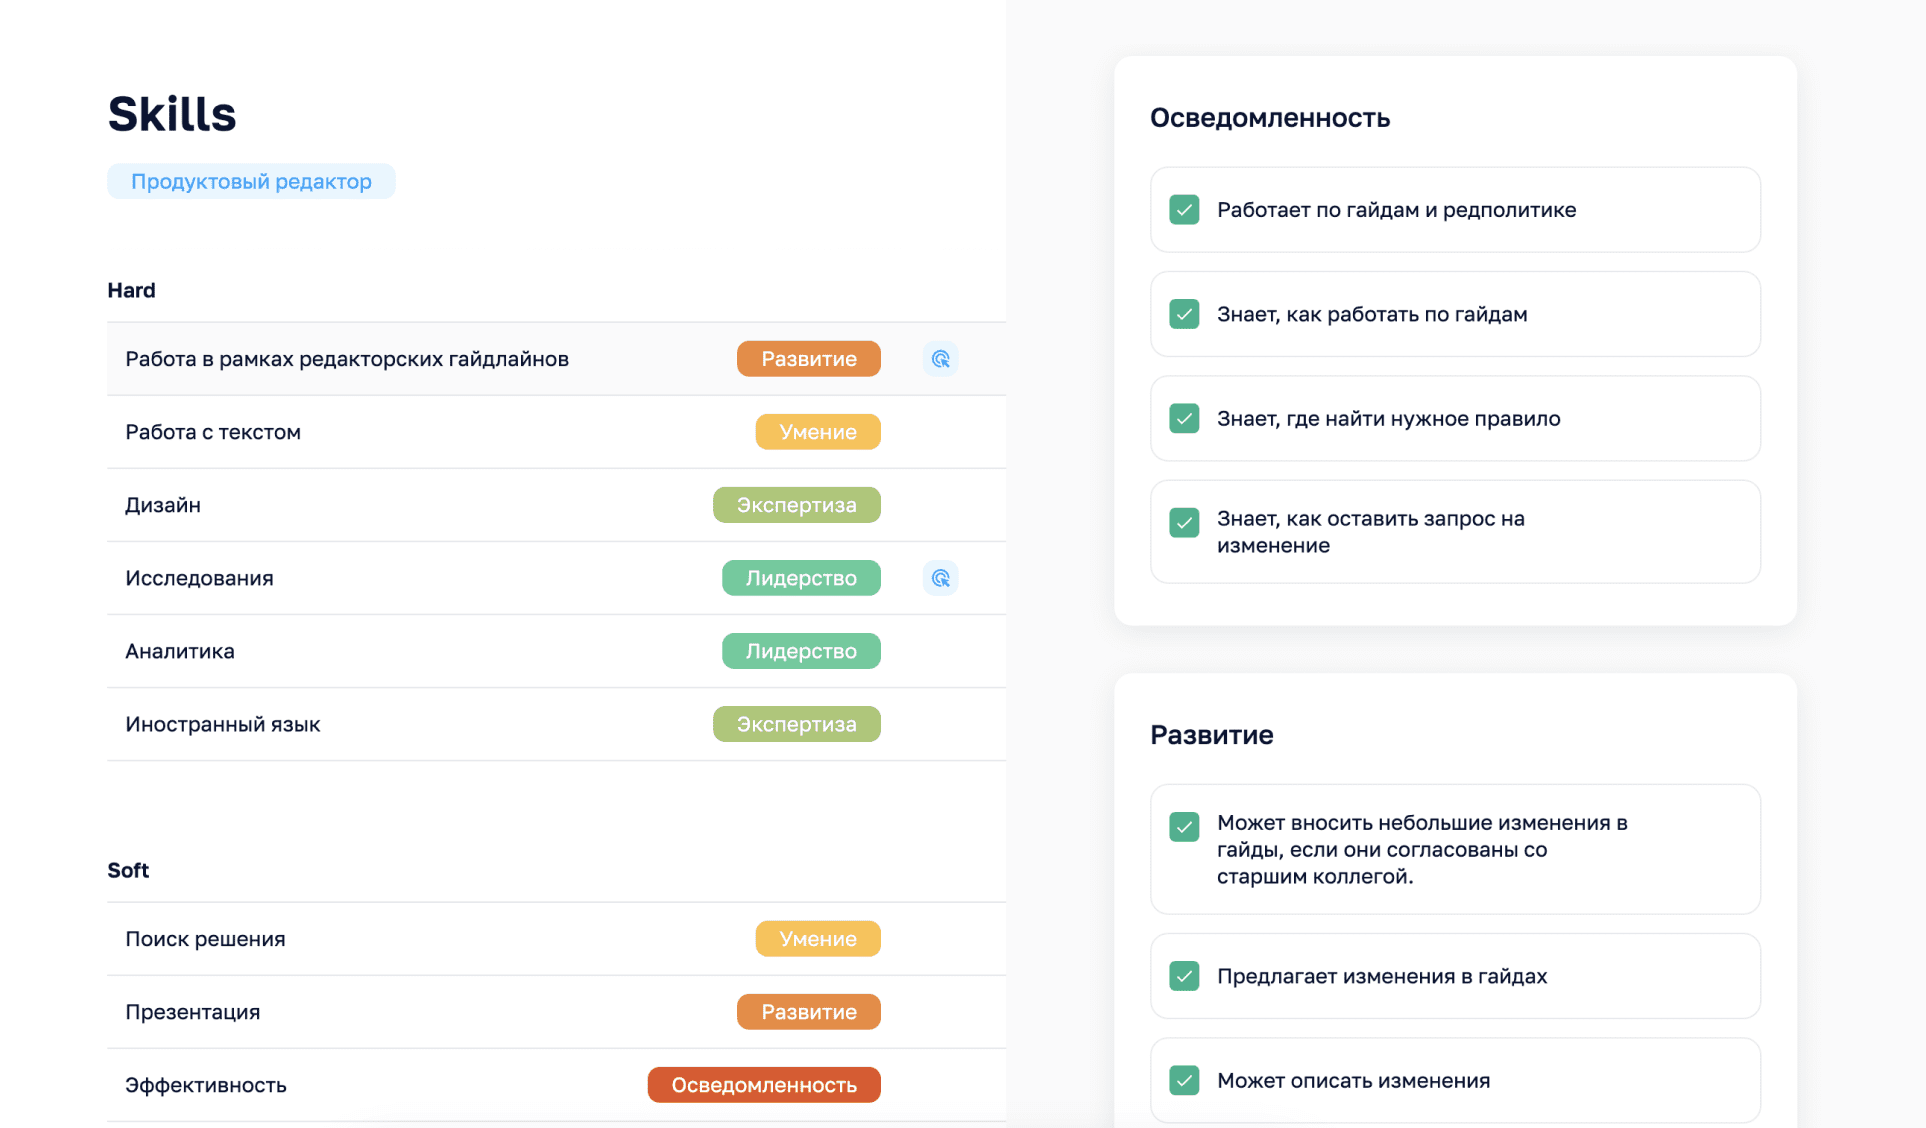Click "Экспертиза" badge next to "Иностранный язык"
Image resolution: width=1926 pixels, height=1128 pixels.
click(796, 723)
